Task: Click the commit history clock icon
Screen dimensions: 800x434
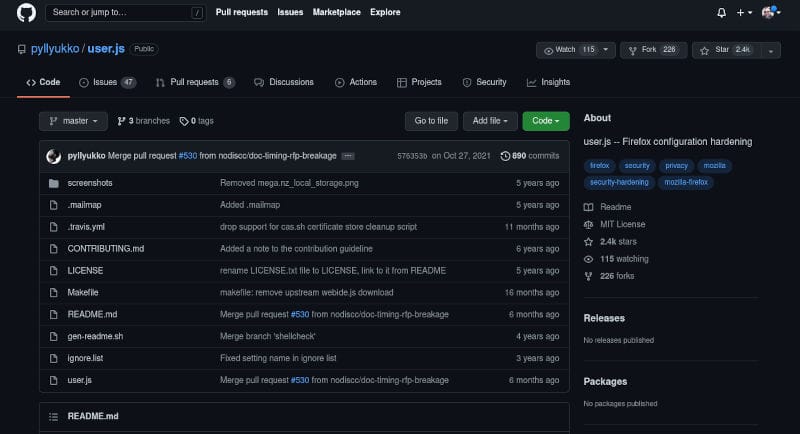Action: coord(505,156)
